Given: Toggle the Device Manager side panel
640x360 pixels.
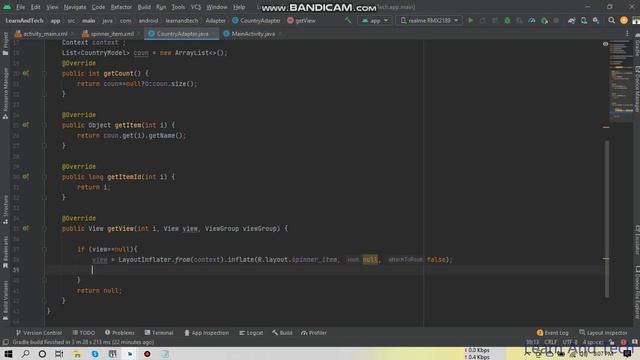Looking at the screenshot, I should (636, 89).
